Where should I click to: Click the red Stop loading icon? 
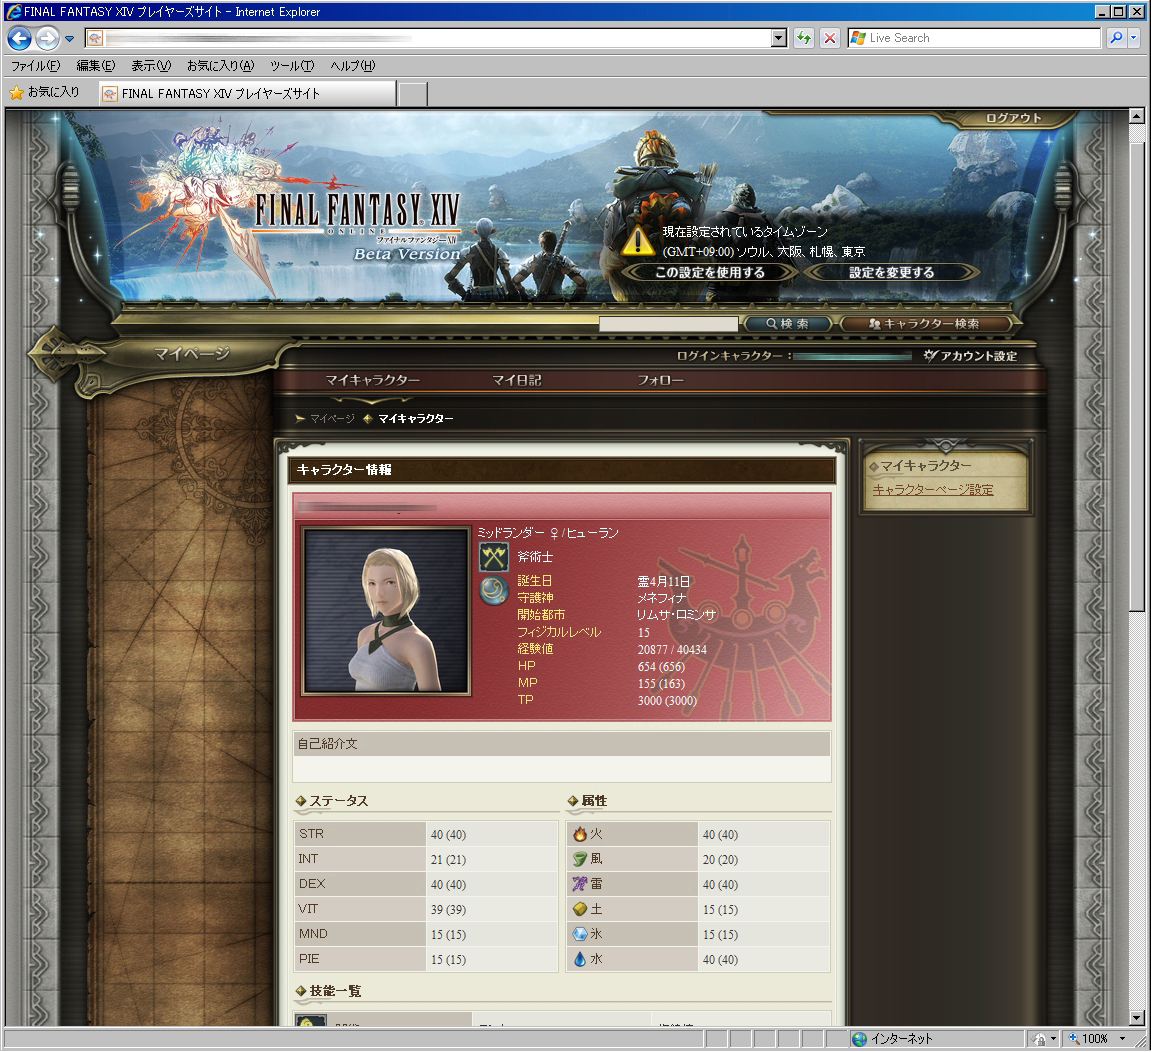(829, 38)
